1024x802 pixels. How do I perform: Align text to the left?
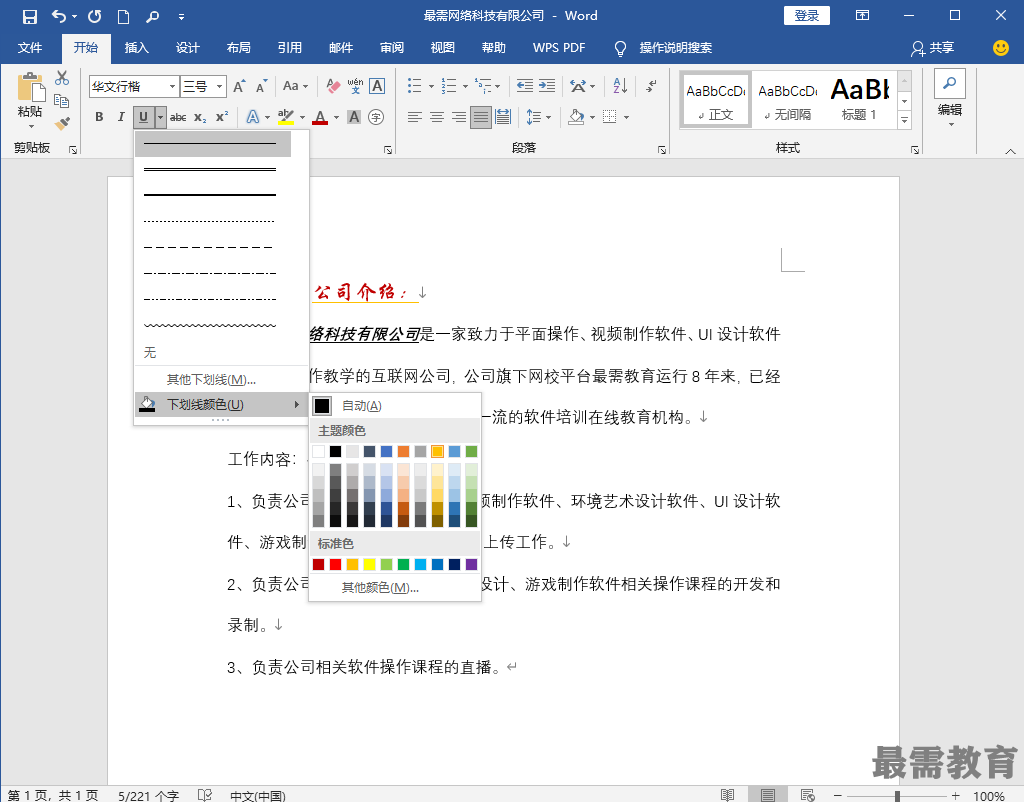tap(415, 117)
